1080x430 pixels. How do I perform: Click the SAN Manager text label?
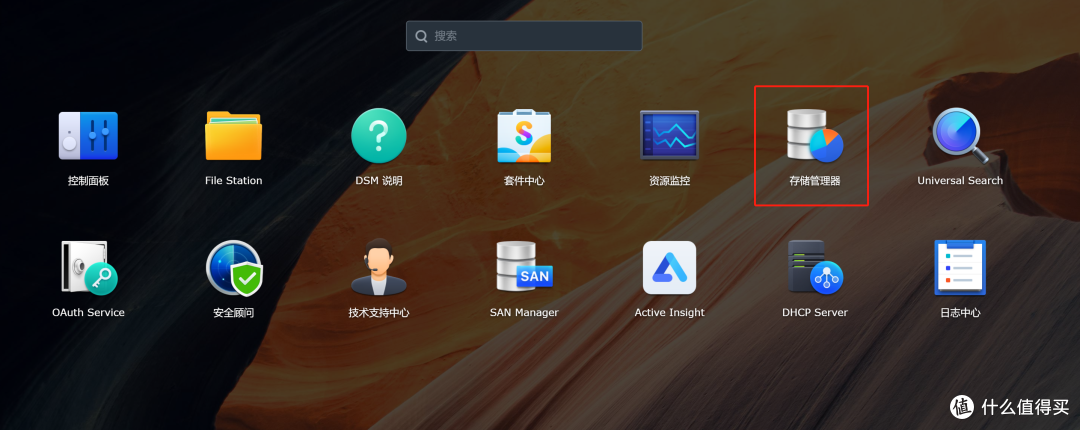524,312
